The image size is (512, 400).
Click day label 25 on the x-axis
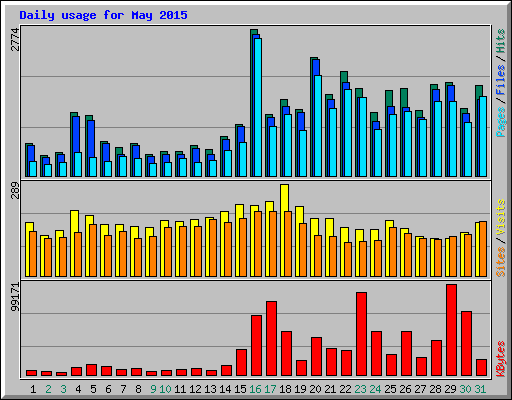click(x=390, y=389)
